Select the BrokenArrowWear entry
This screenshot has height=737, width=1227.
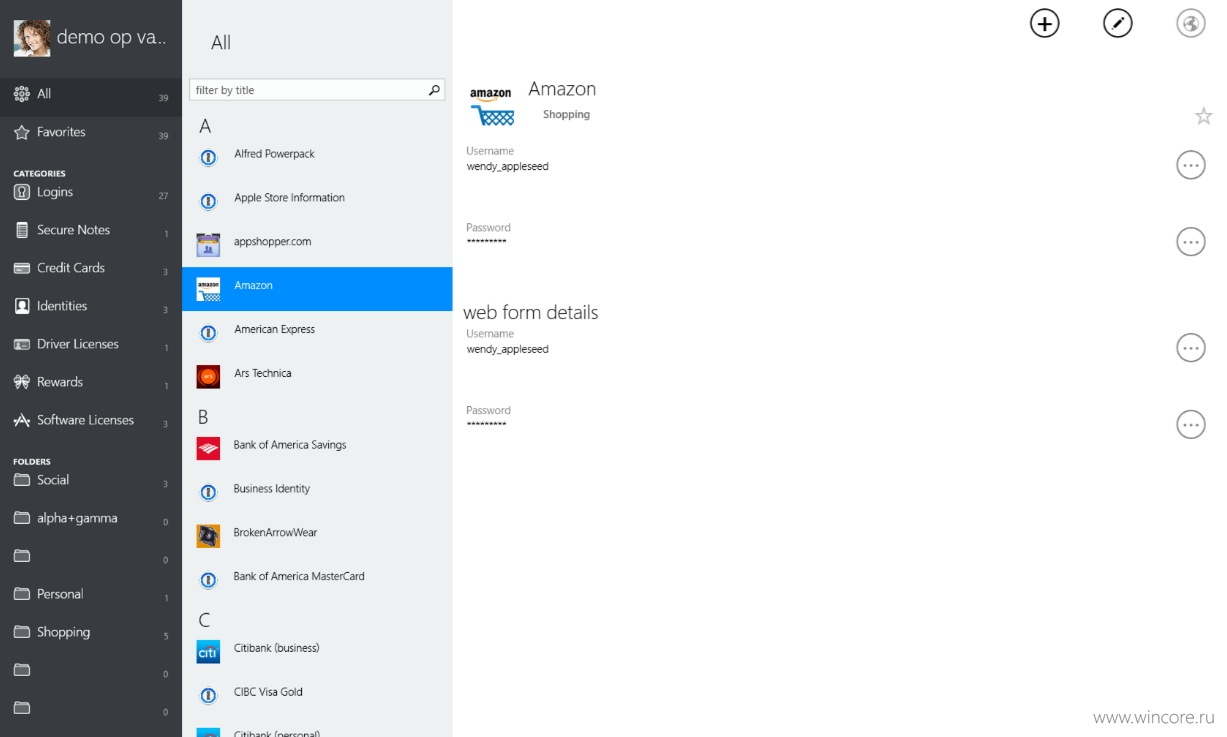(317, 536)
